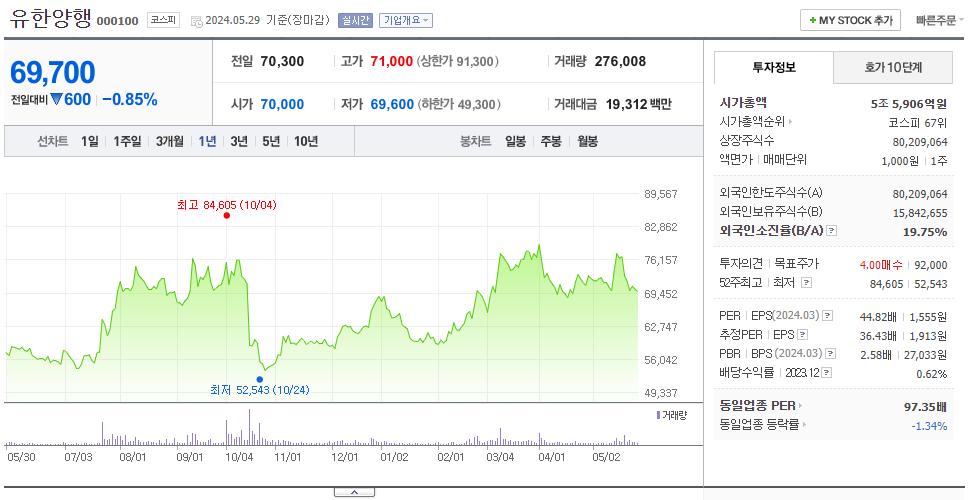
Task: Open help icon beside 추정PER EPS
Action: 802,335
